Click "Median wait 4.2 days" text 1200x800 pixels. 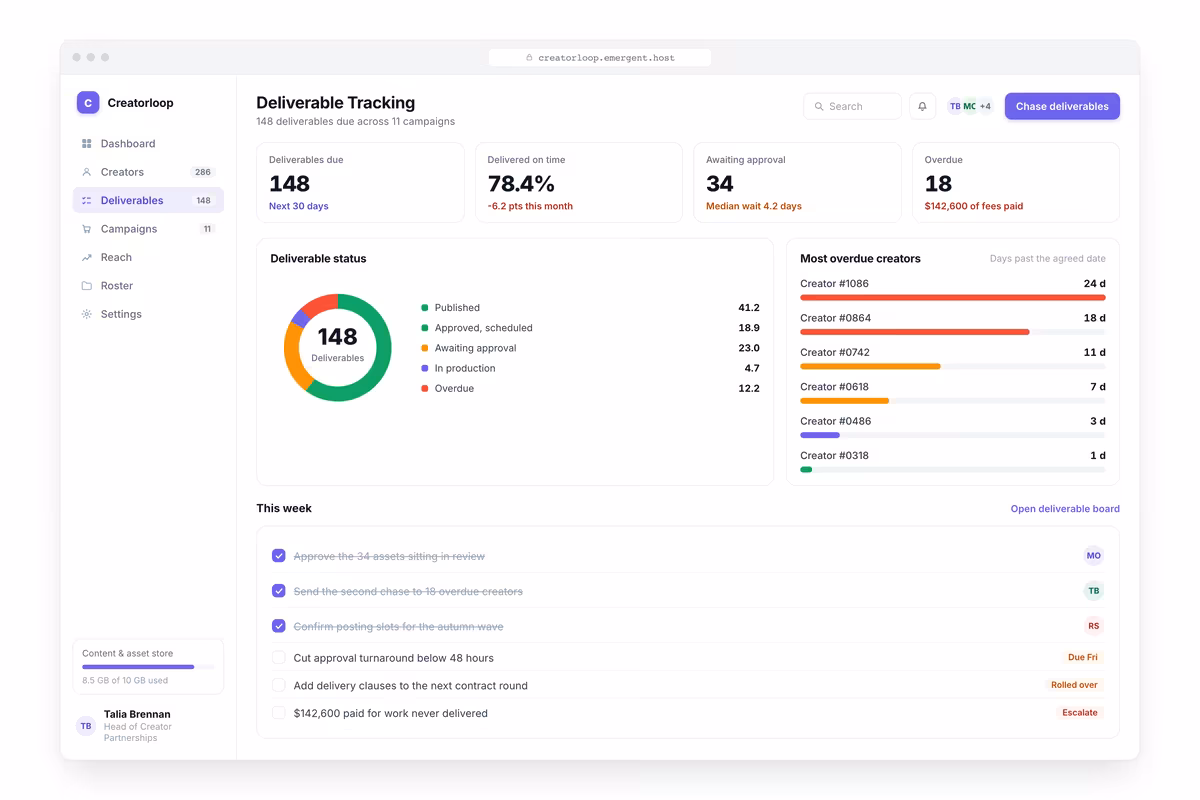(x=754, y=206)
